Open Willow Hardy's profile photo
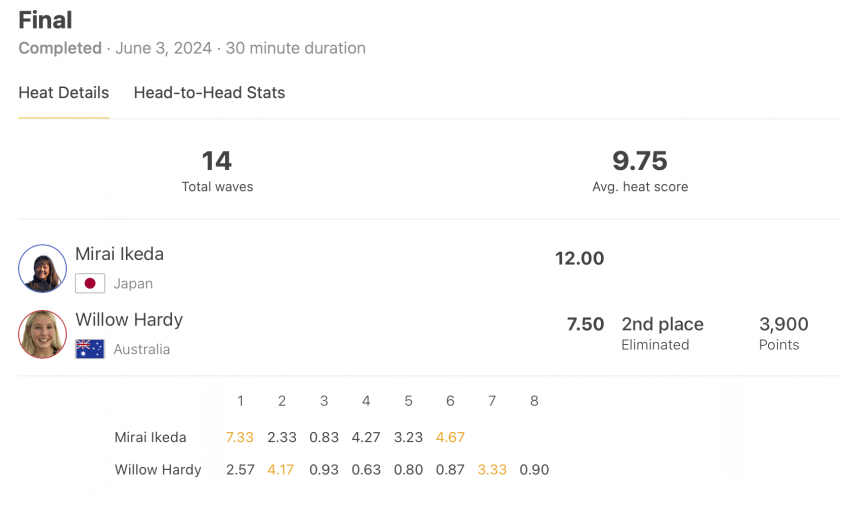 pyautogui.click(x=43, y=334)
